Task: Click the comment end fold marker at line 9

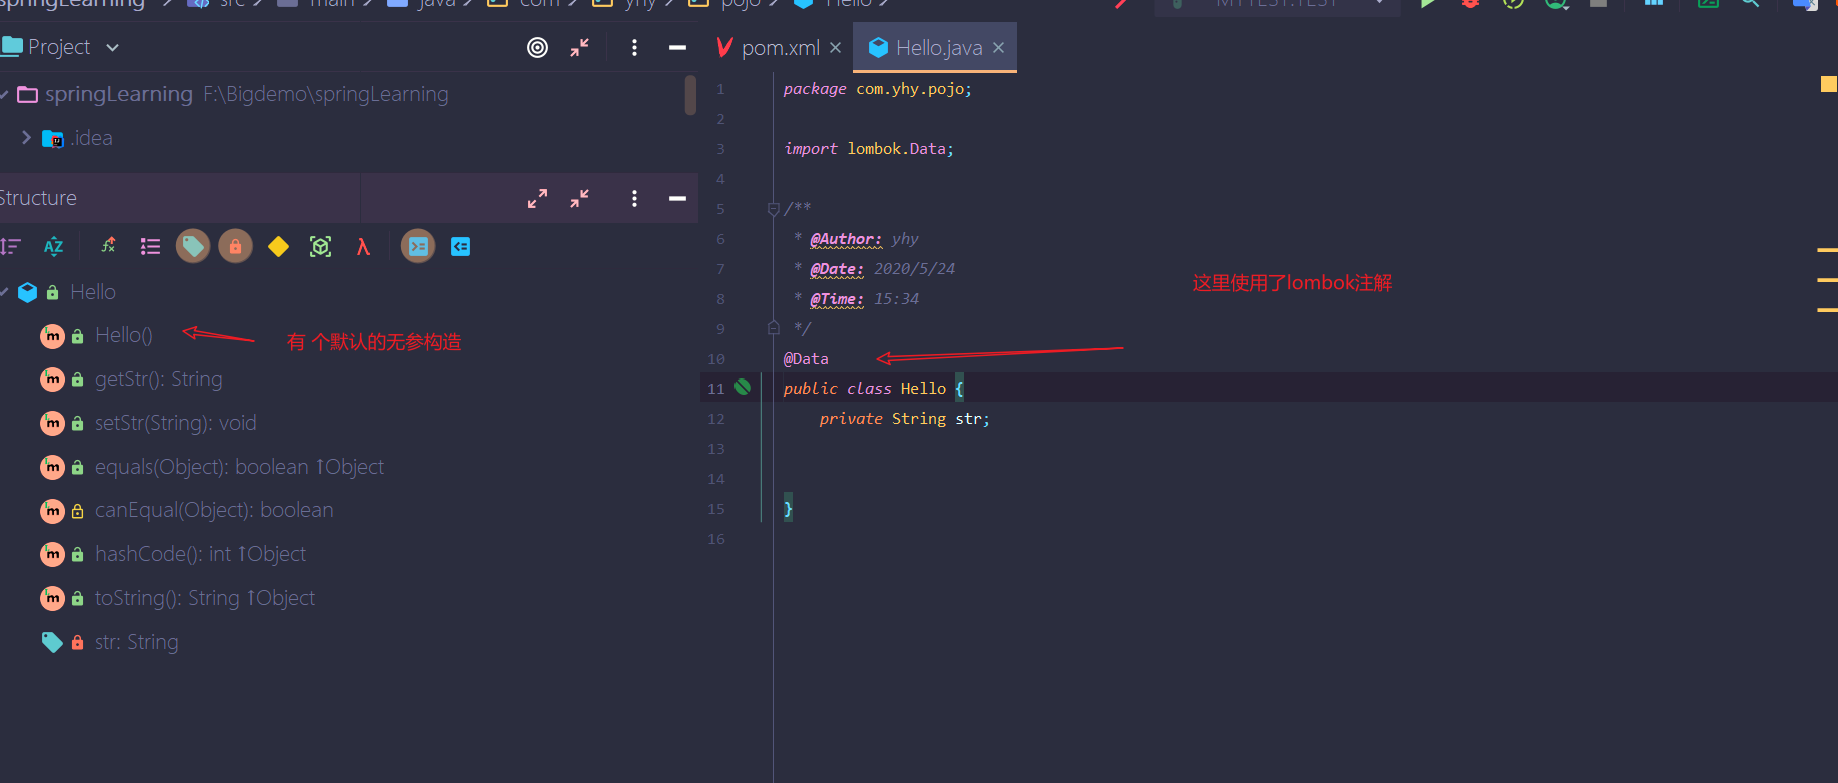Action: [774, 328]
